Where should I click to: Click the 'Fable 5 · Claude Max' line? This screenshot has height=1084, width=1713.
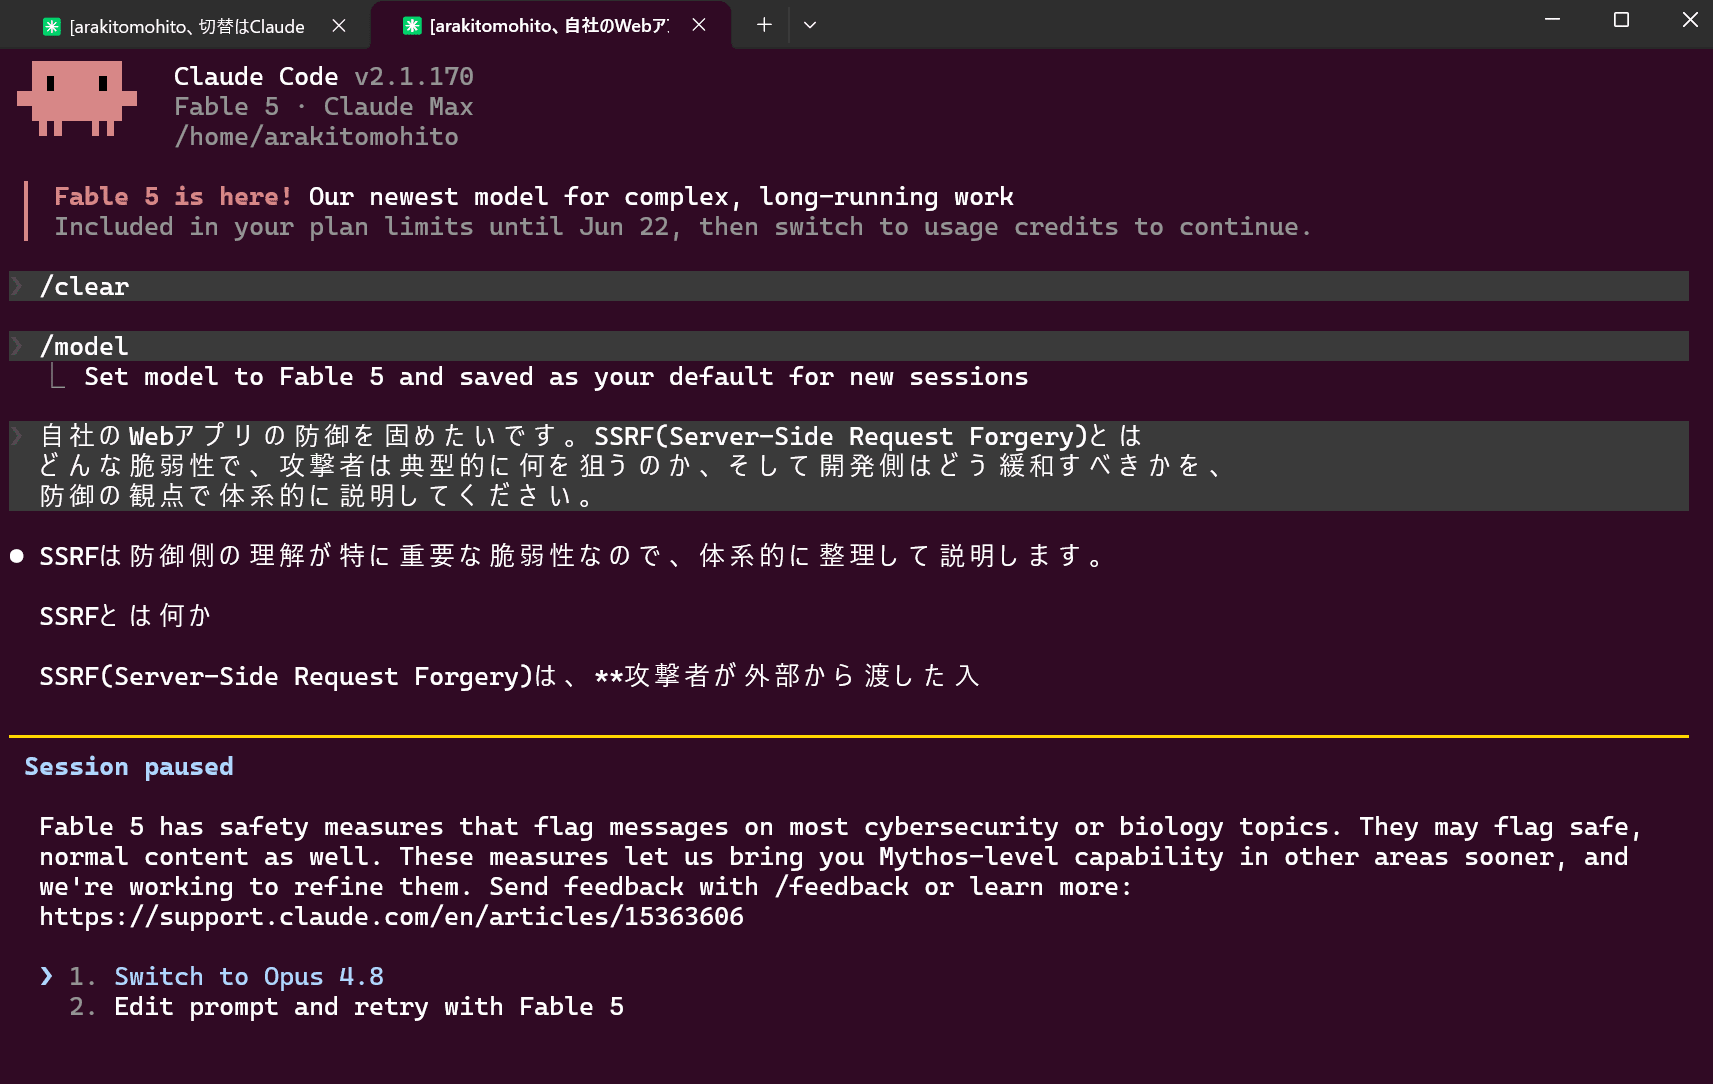coord(324,107)
